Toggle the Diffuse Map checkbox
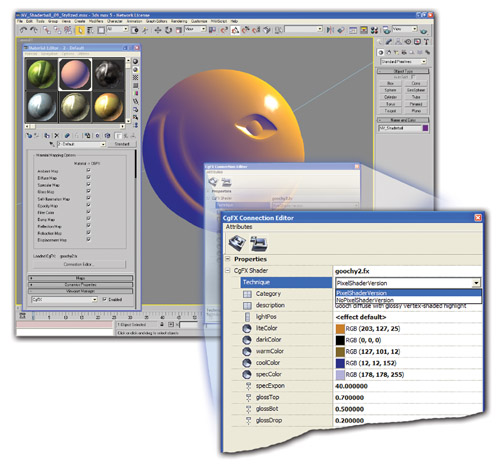500x471 pixels. pyautogui.click(x=88, y=177)
